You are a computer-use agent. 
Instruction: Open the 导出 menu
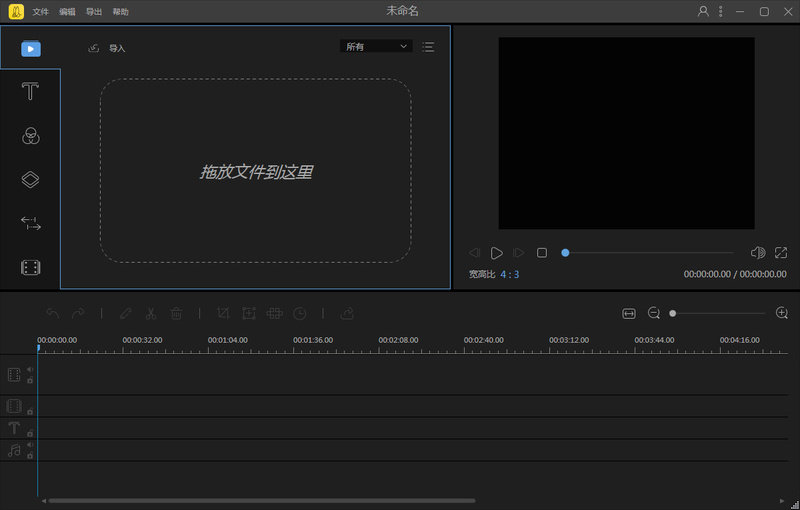coord(94,12)
